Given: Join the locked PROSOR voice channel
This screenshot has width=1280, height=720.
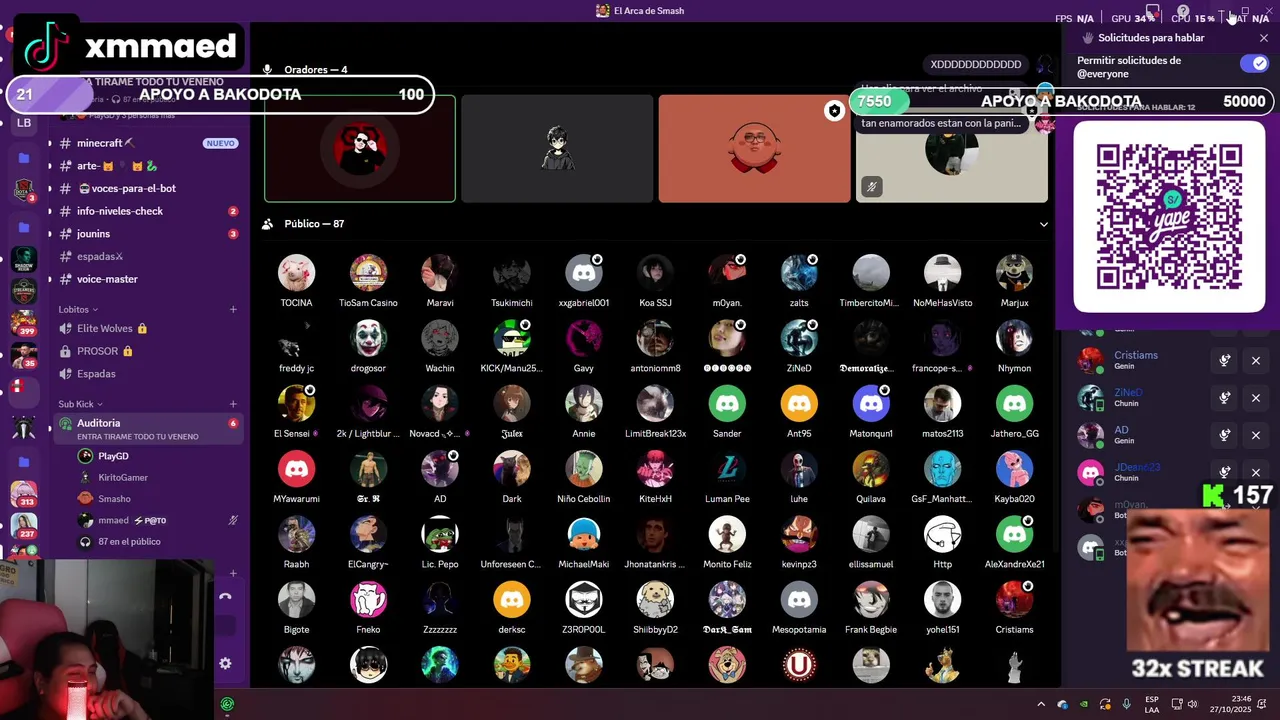Looking at the screenshot, I should tap(148, 351).
